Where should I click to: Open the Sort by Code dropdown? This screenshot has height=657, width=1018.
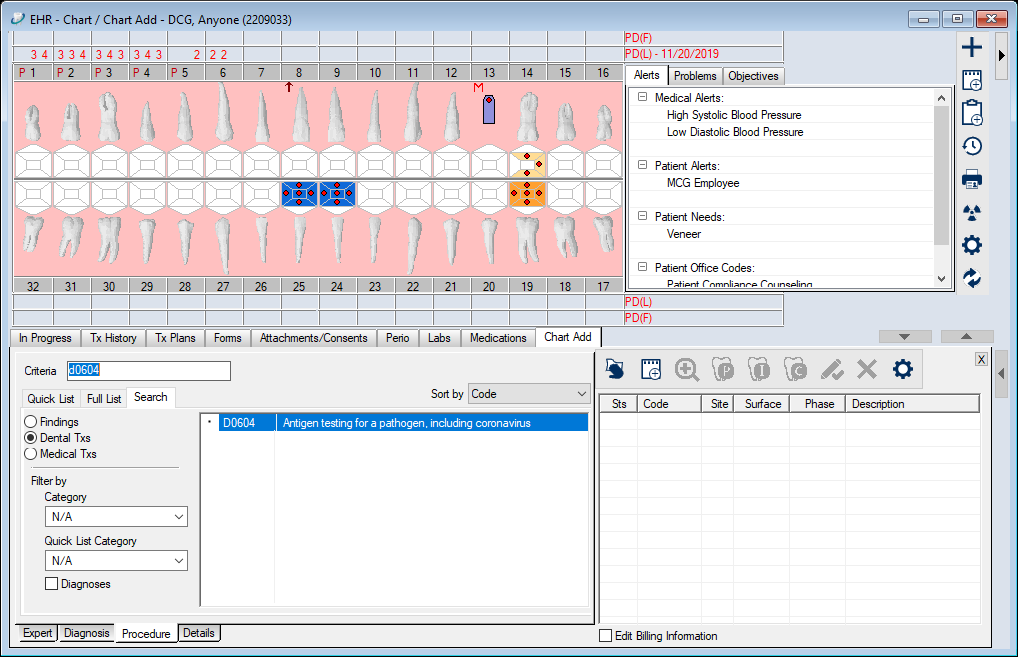pos(529,394)
